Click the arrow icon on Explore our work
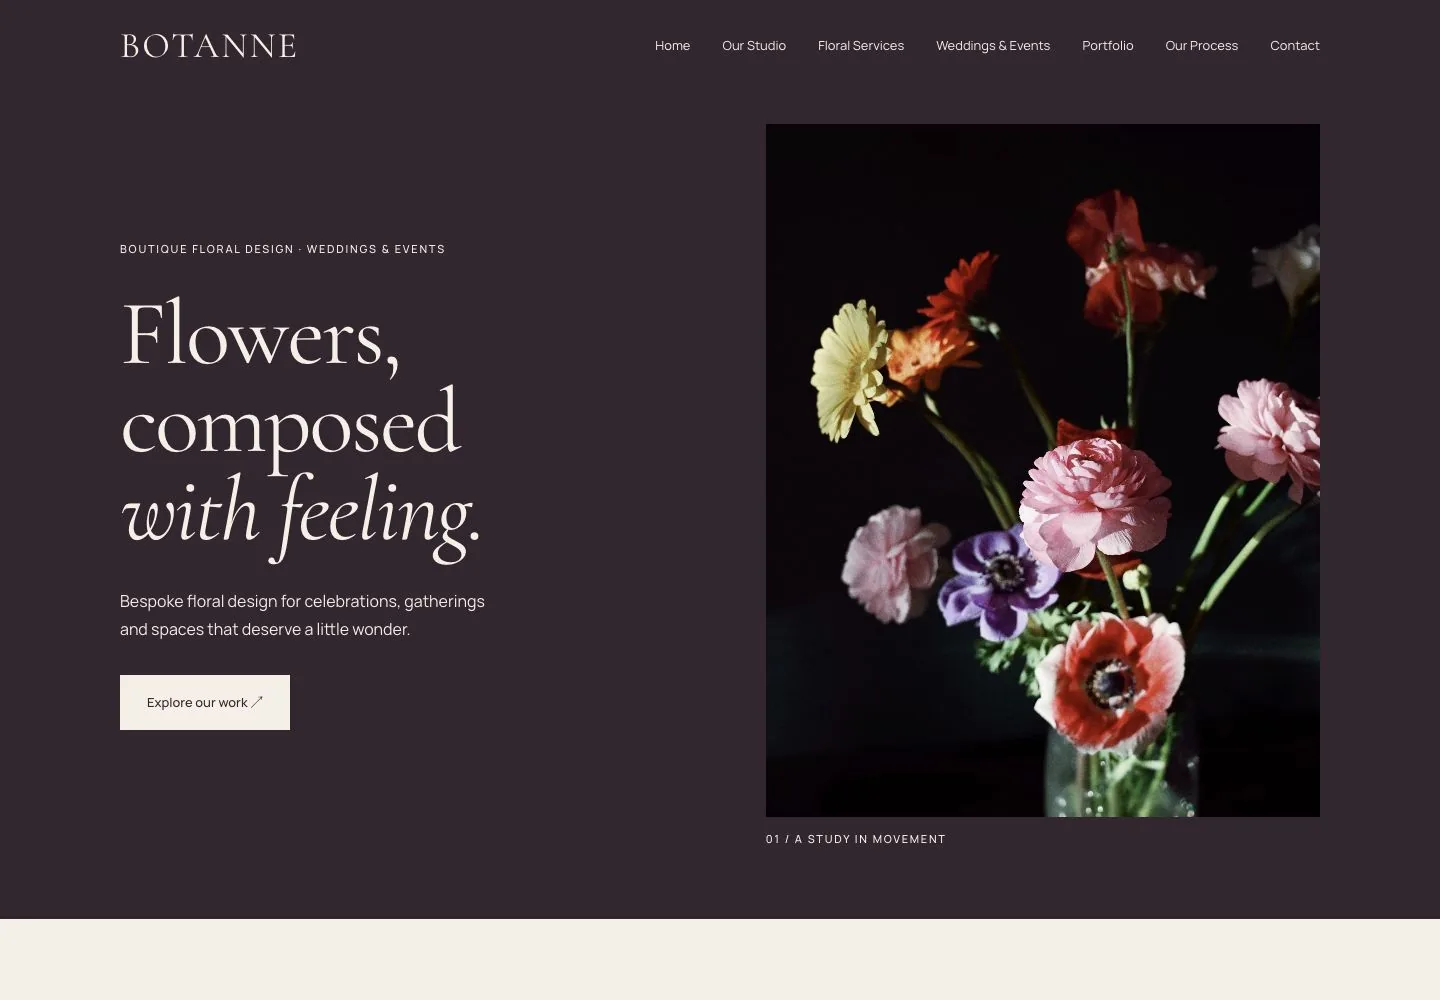This screenshot has height=1000, width=1440. point(257,702)
